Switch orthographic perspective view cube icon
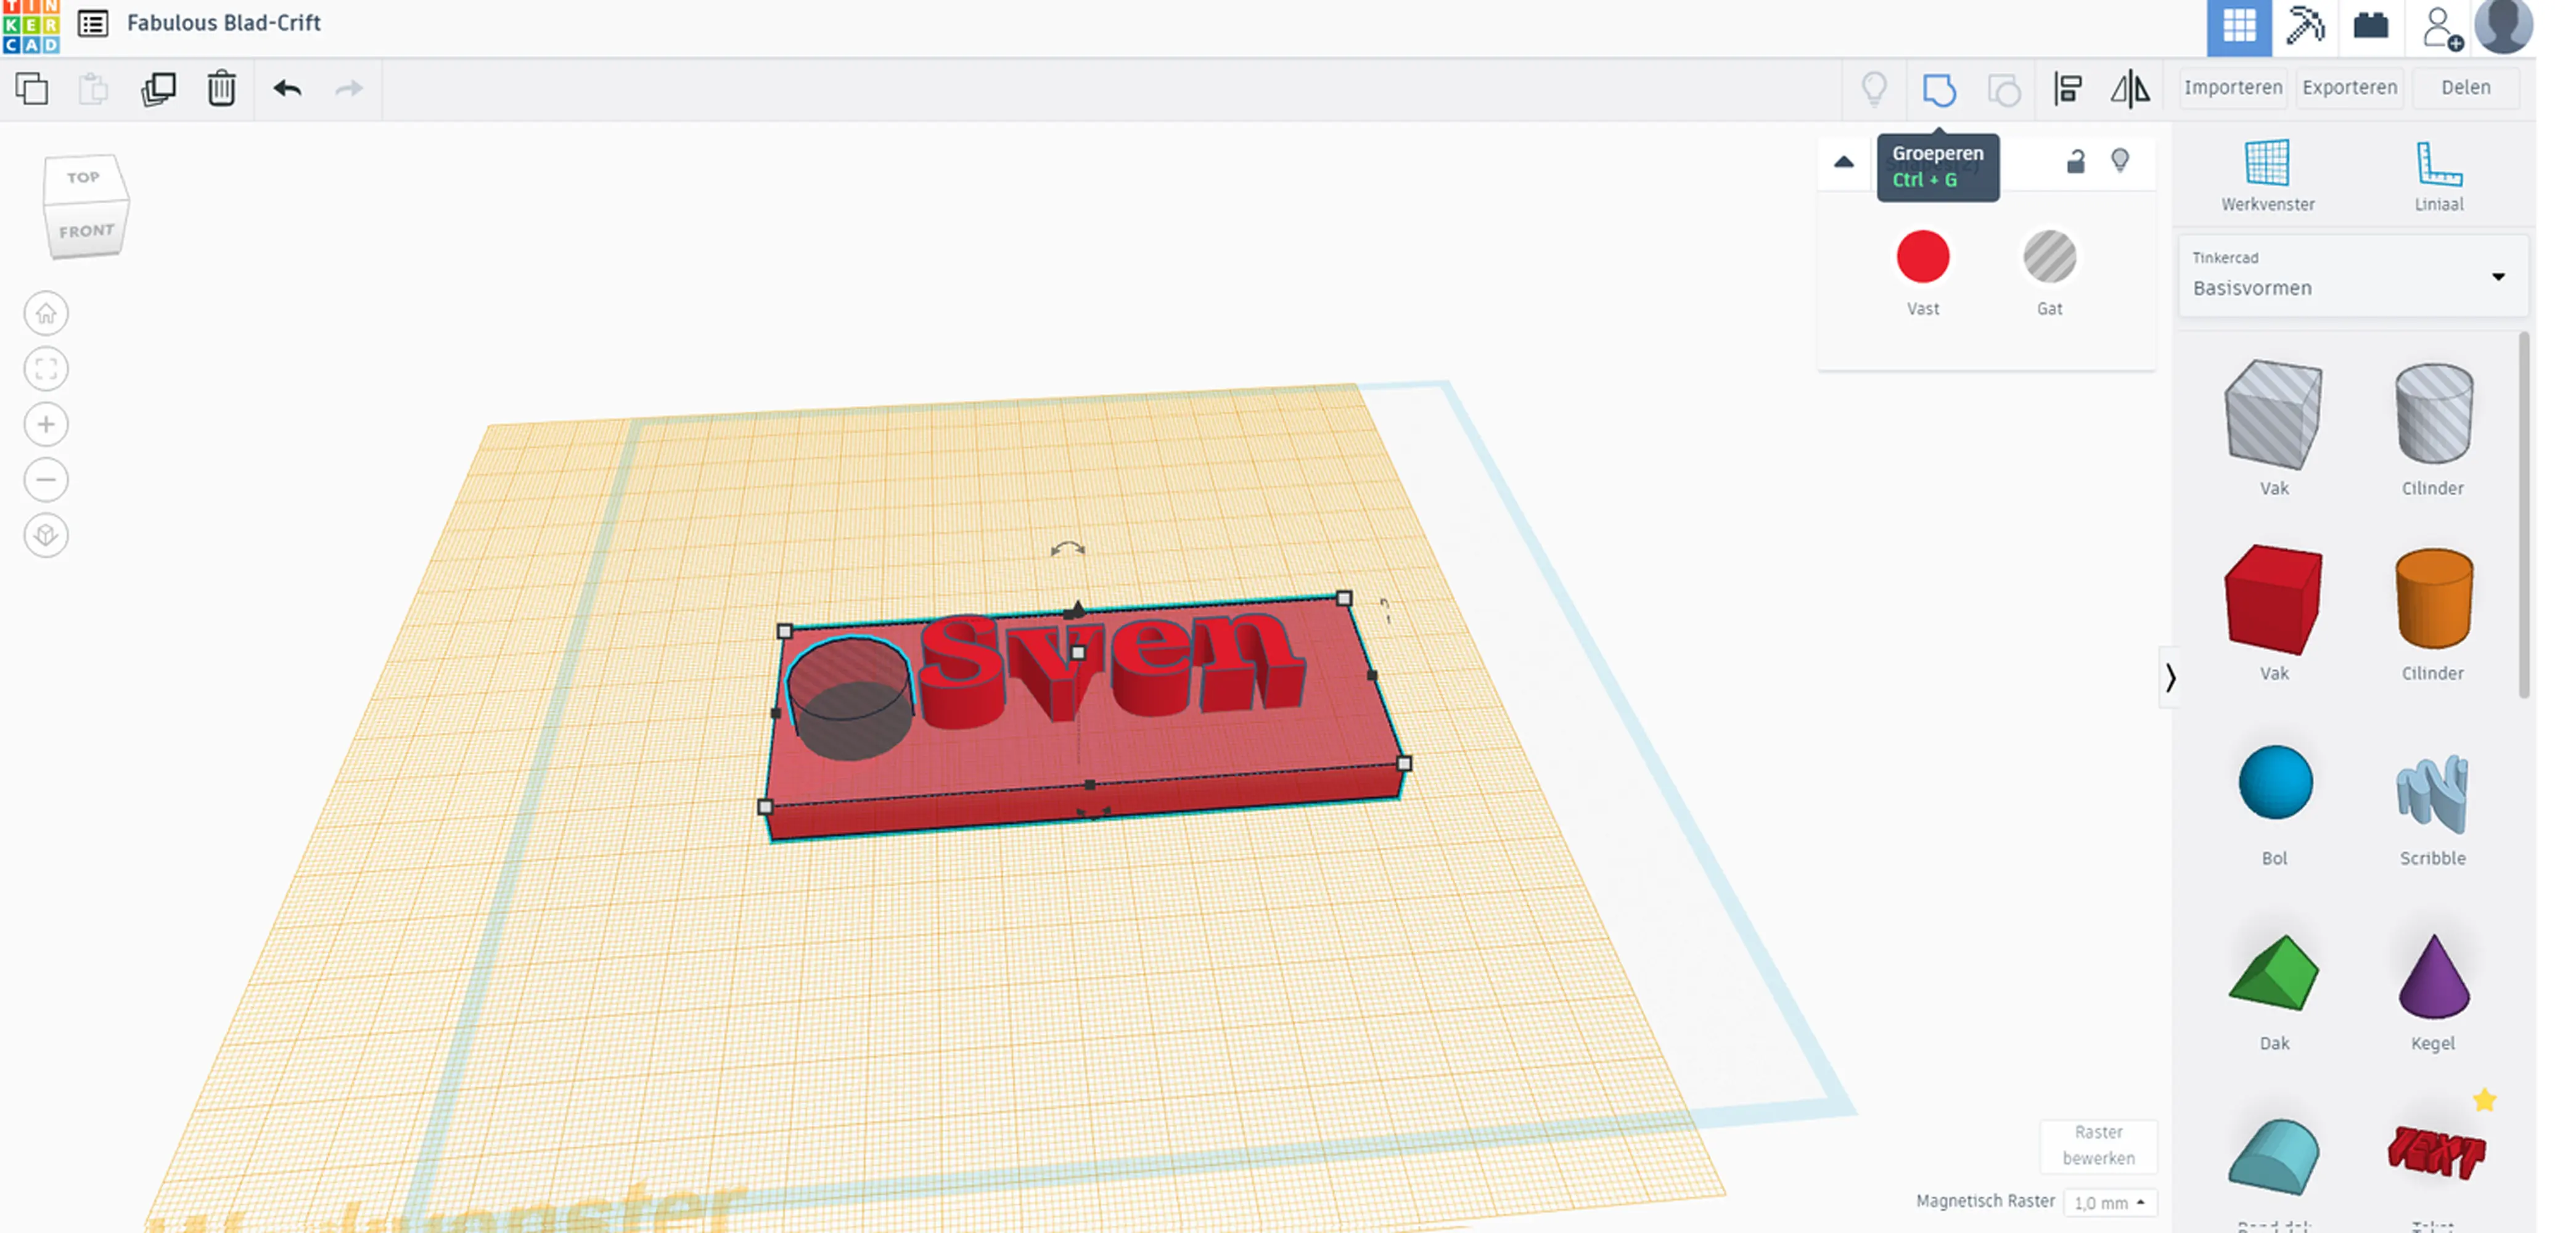 [46, 536]
